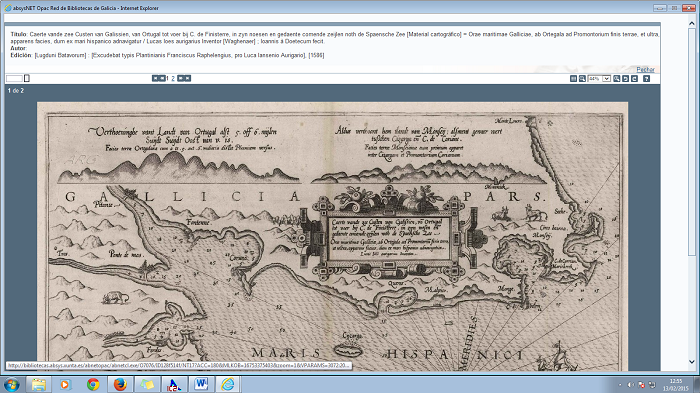
Task: Go to the previous page with the arrow button
Action: click(162, 78)
